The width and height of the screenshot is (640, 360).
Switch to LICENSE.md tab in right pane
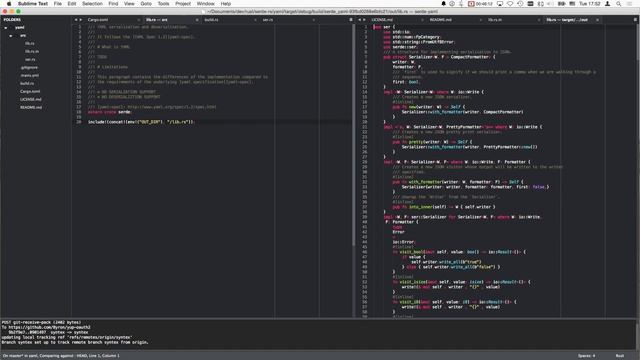click(x=382, y=20)
